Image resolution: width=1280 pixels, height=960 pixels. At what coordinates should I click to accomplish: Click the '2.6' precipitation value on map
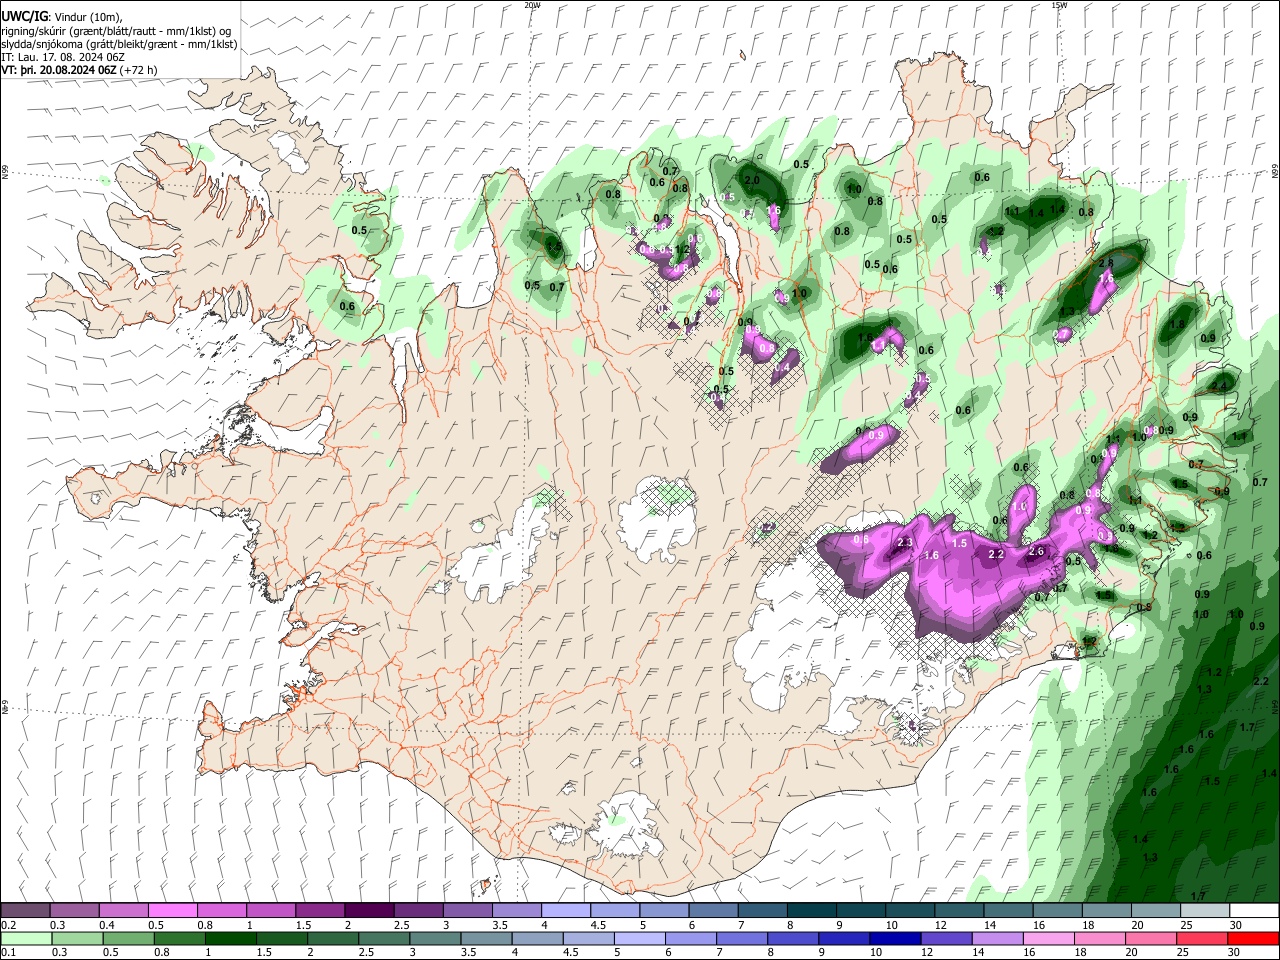pos(1036,552)
